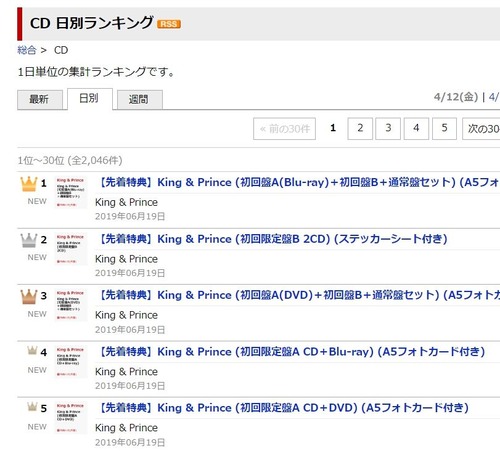Go to results page 3
Viewport: 500px width, 451px height.
coord(388,128)
